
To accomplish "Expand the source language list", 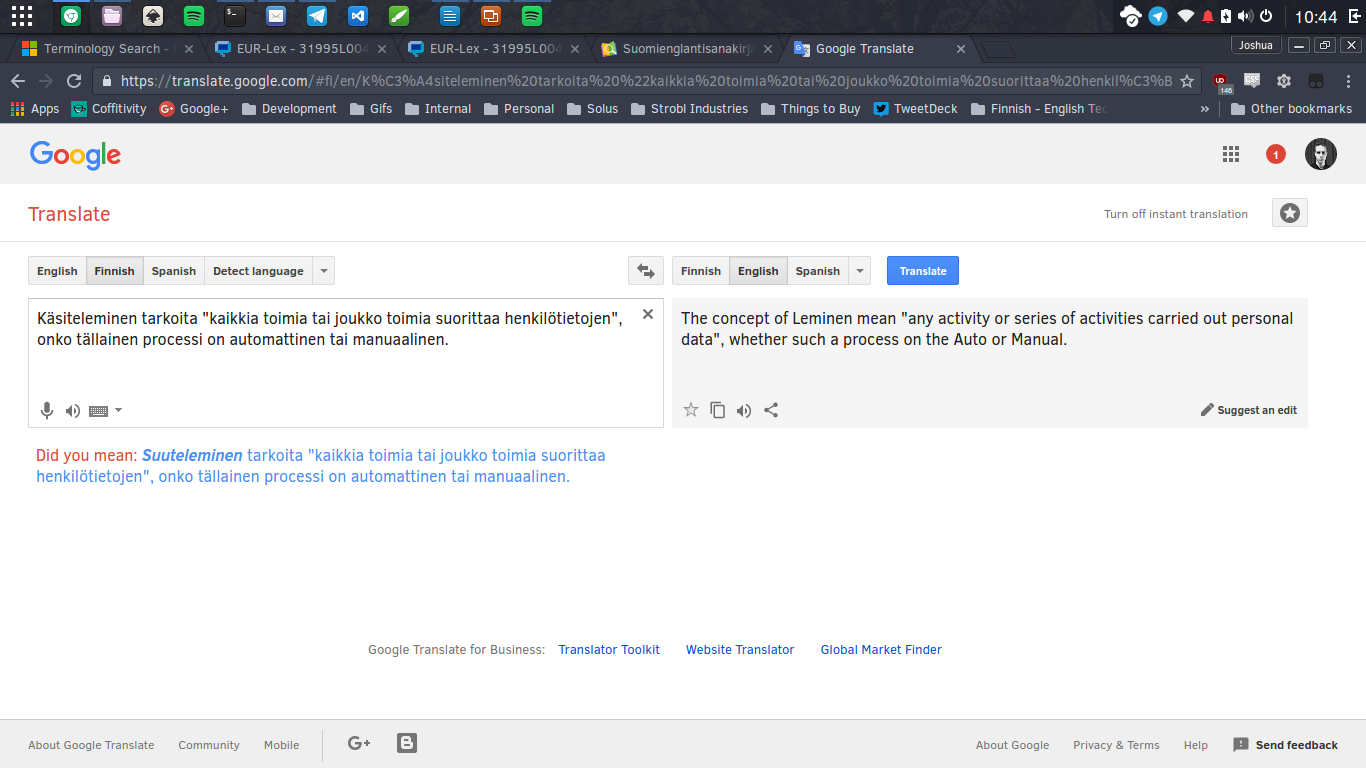I will tap(323, 271).
